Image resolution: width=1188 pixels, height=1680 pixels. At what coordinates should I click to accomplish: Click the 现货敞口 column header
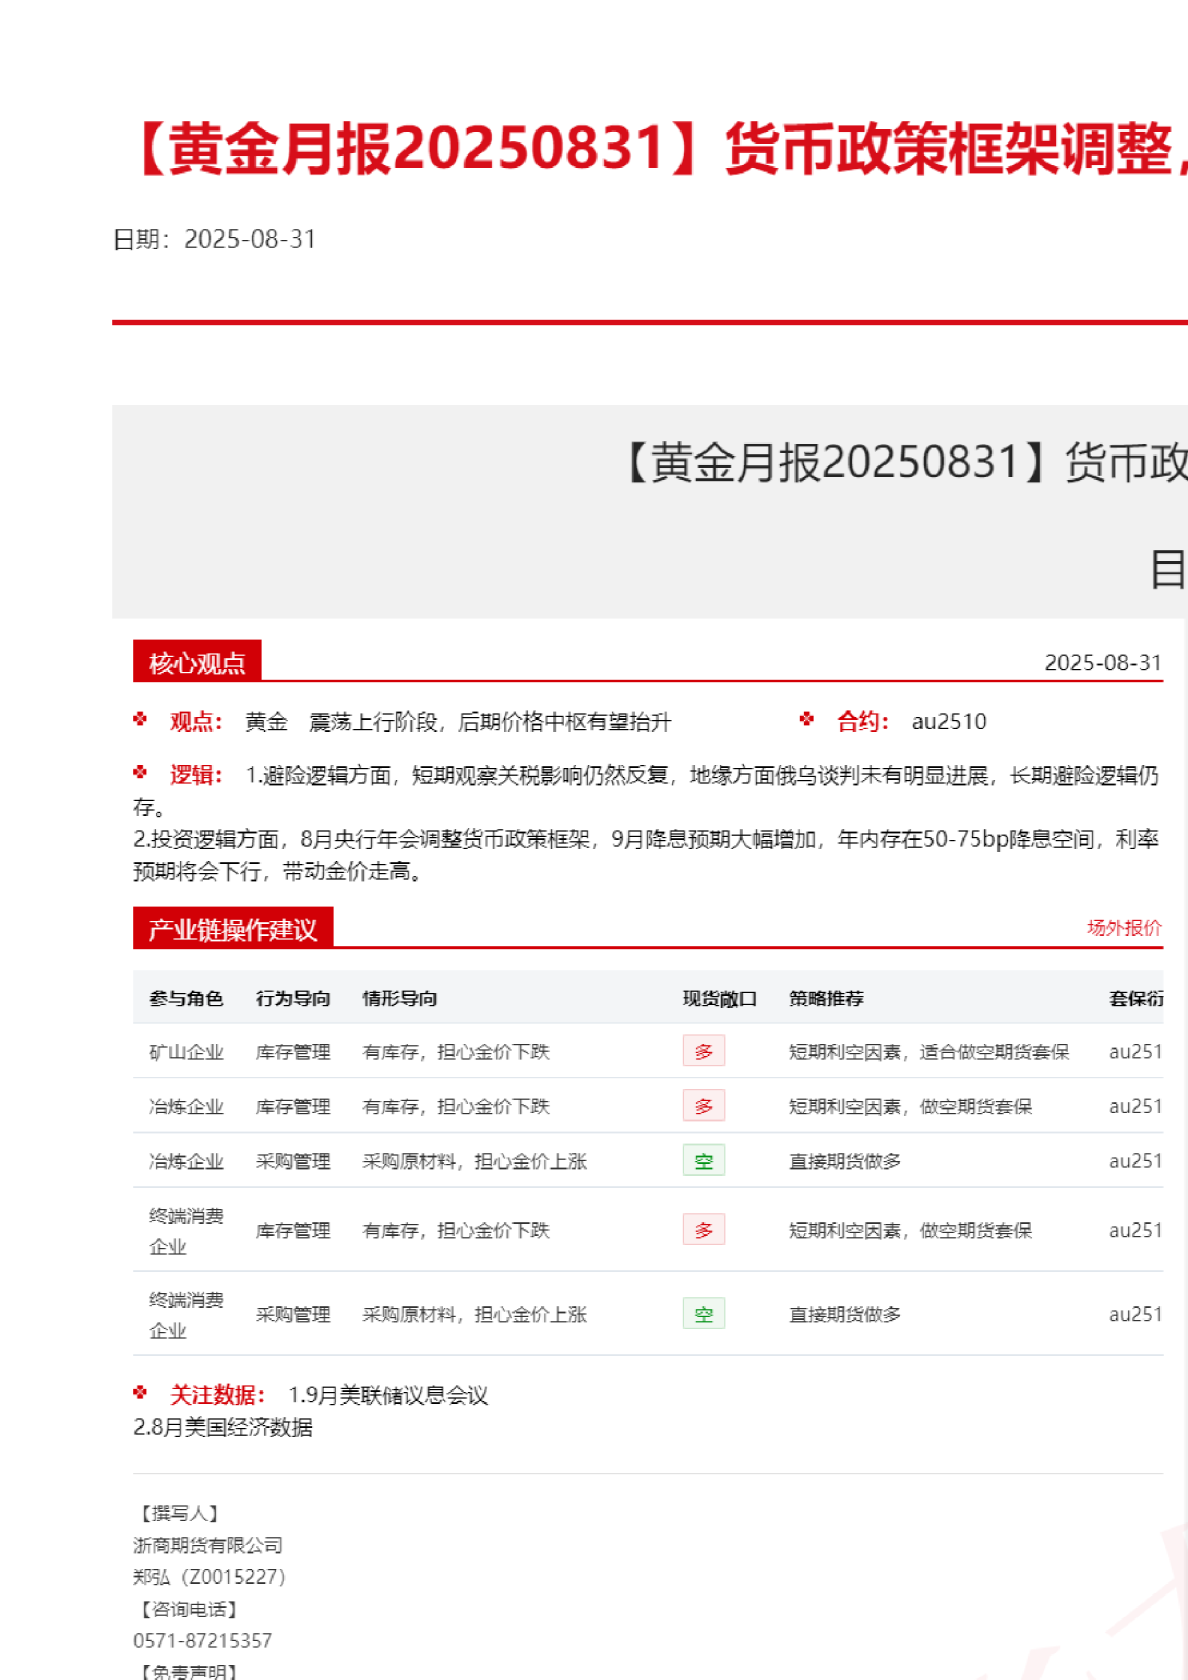tap(719, 998)
